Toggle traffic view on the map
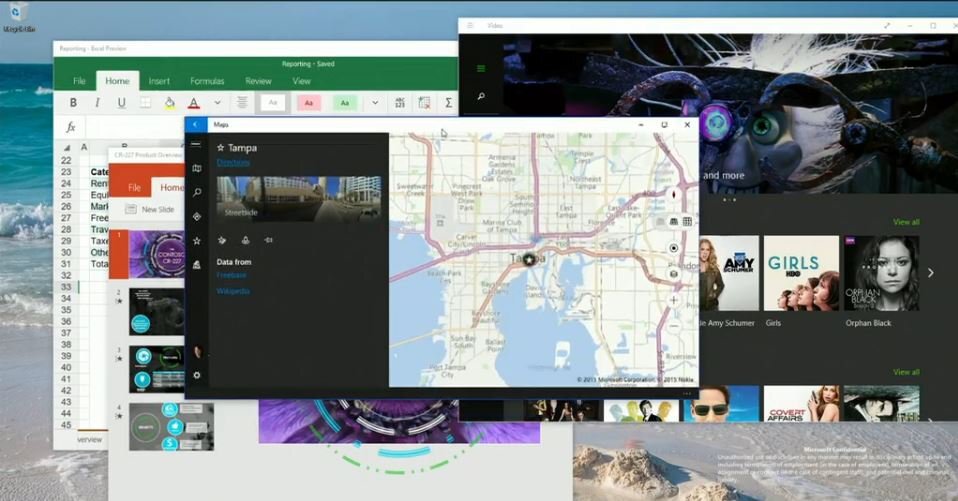The image size is (958, 501). [673, 221]
